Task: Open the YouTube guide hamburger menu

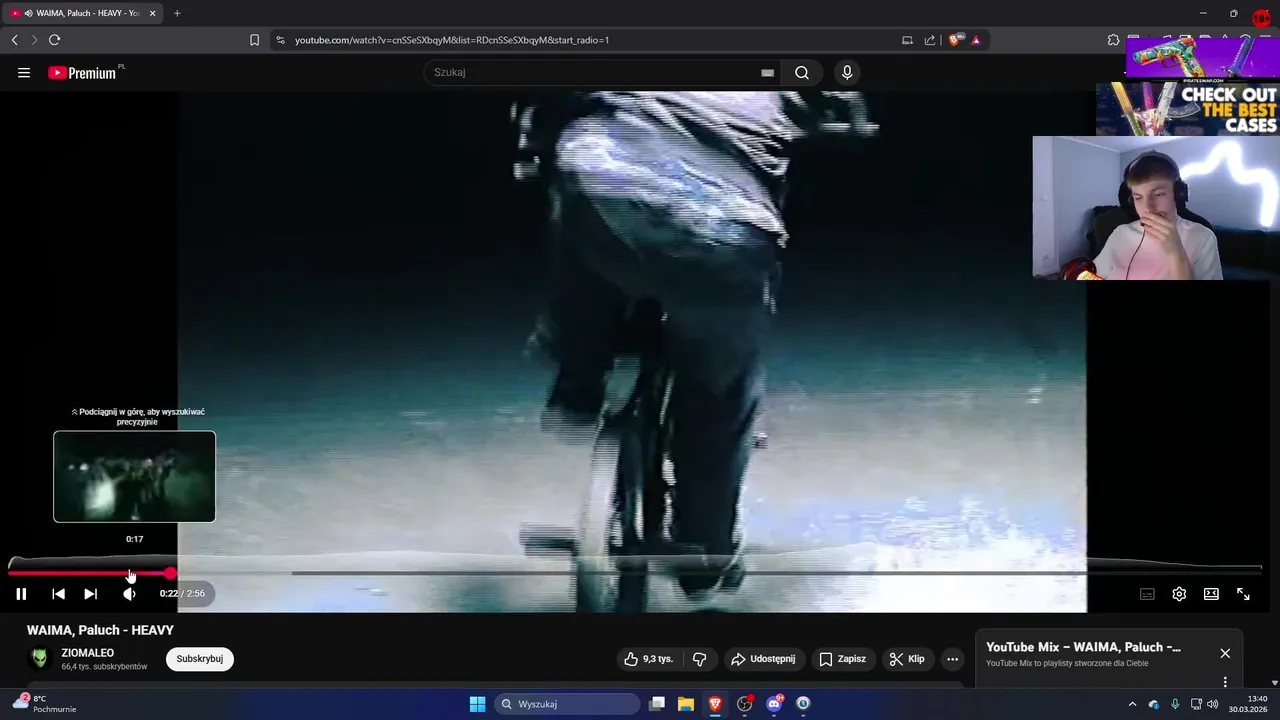Action: click(x=24, y=72)
